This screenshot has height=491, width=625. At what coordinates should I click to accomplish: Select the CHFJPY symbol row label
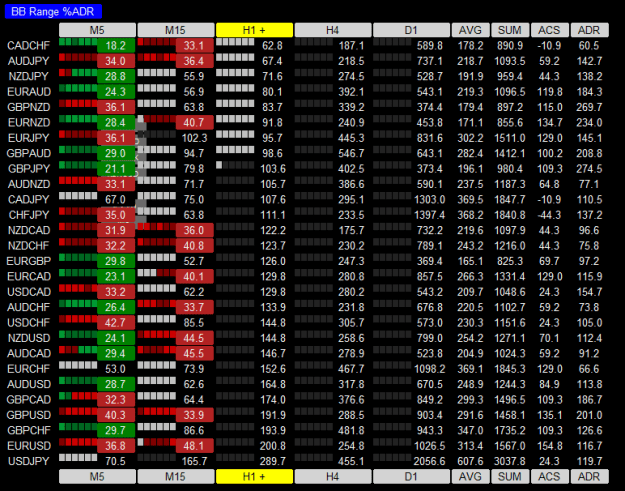tap(29, 215)
